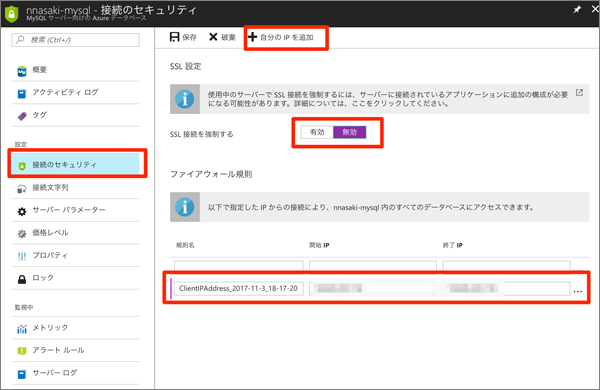Click the 規則名 column header
Screen dimensions: 600x390
185,245
